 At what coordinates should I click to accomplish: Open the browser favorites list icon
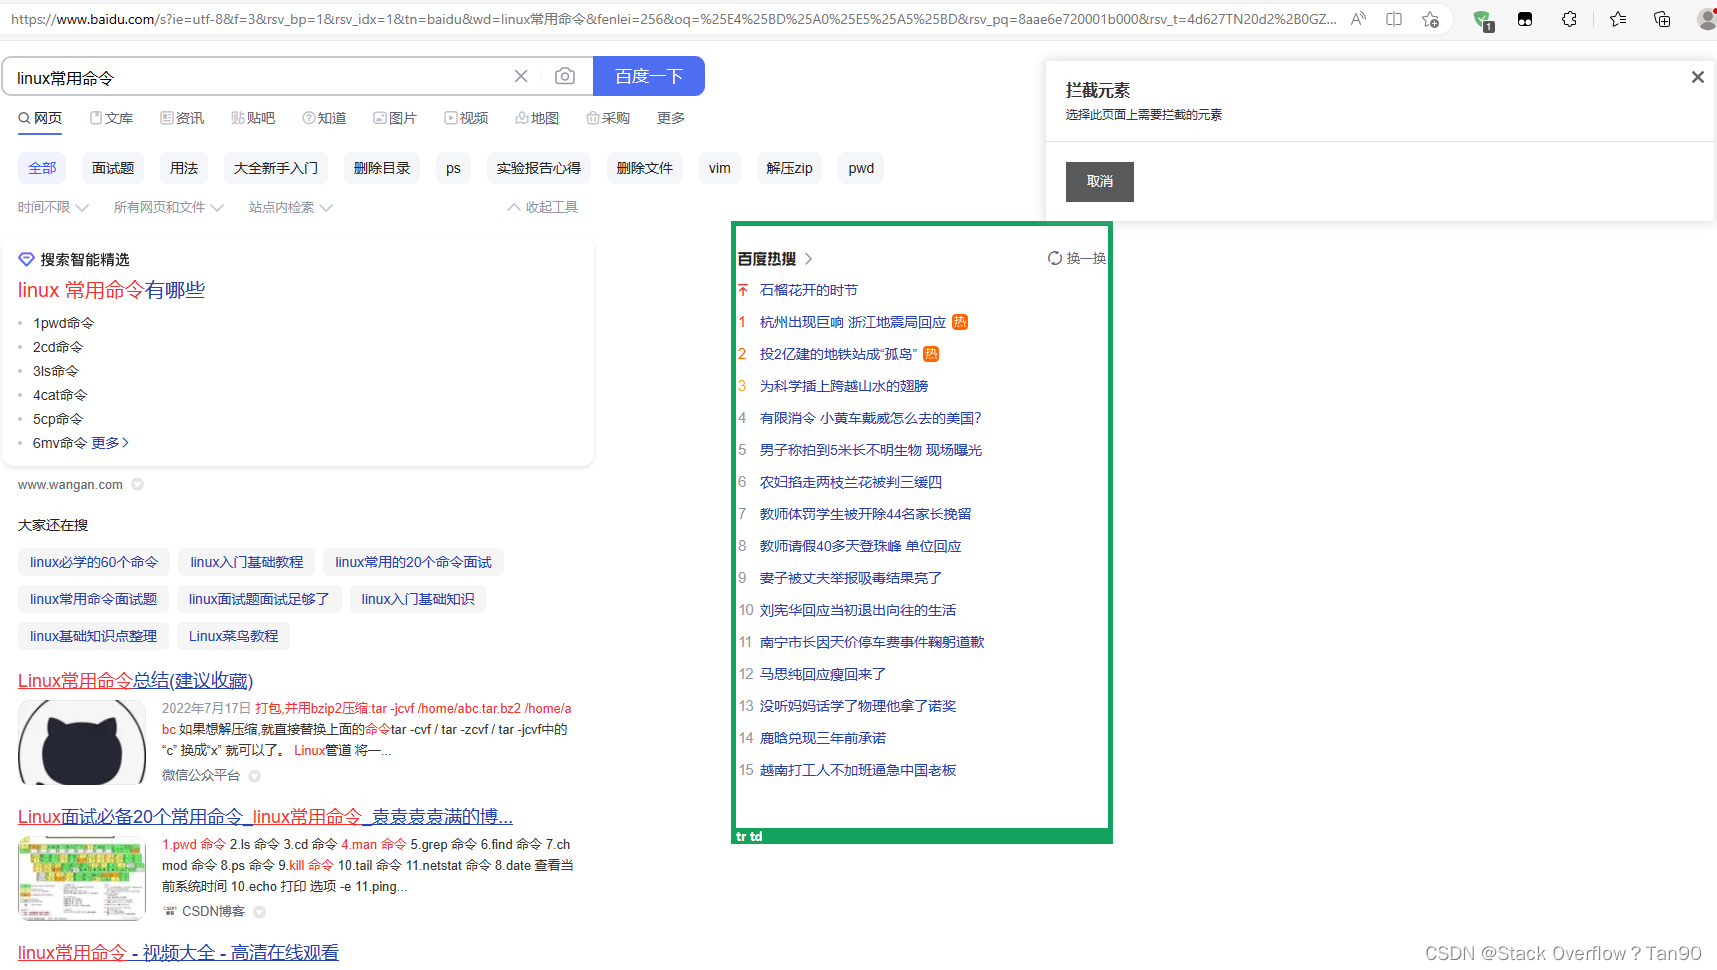(1618, 19)
